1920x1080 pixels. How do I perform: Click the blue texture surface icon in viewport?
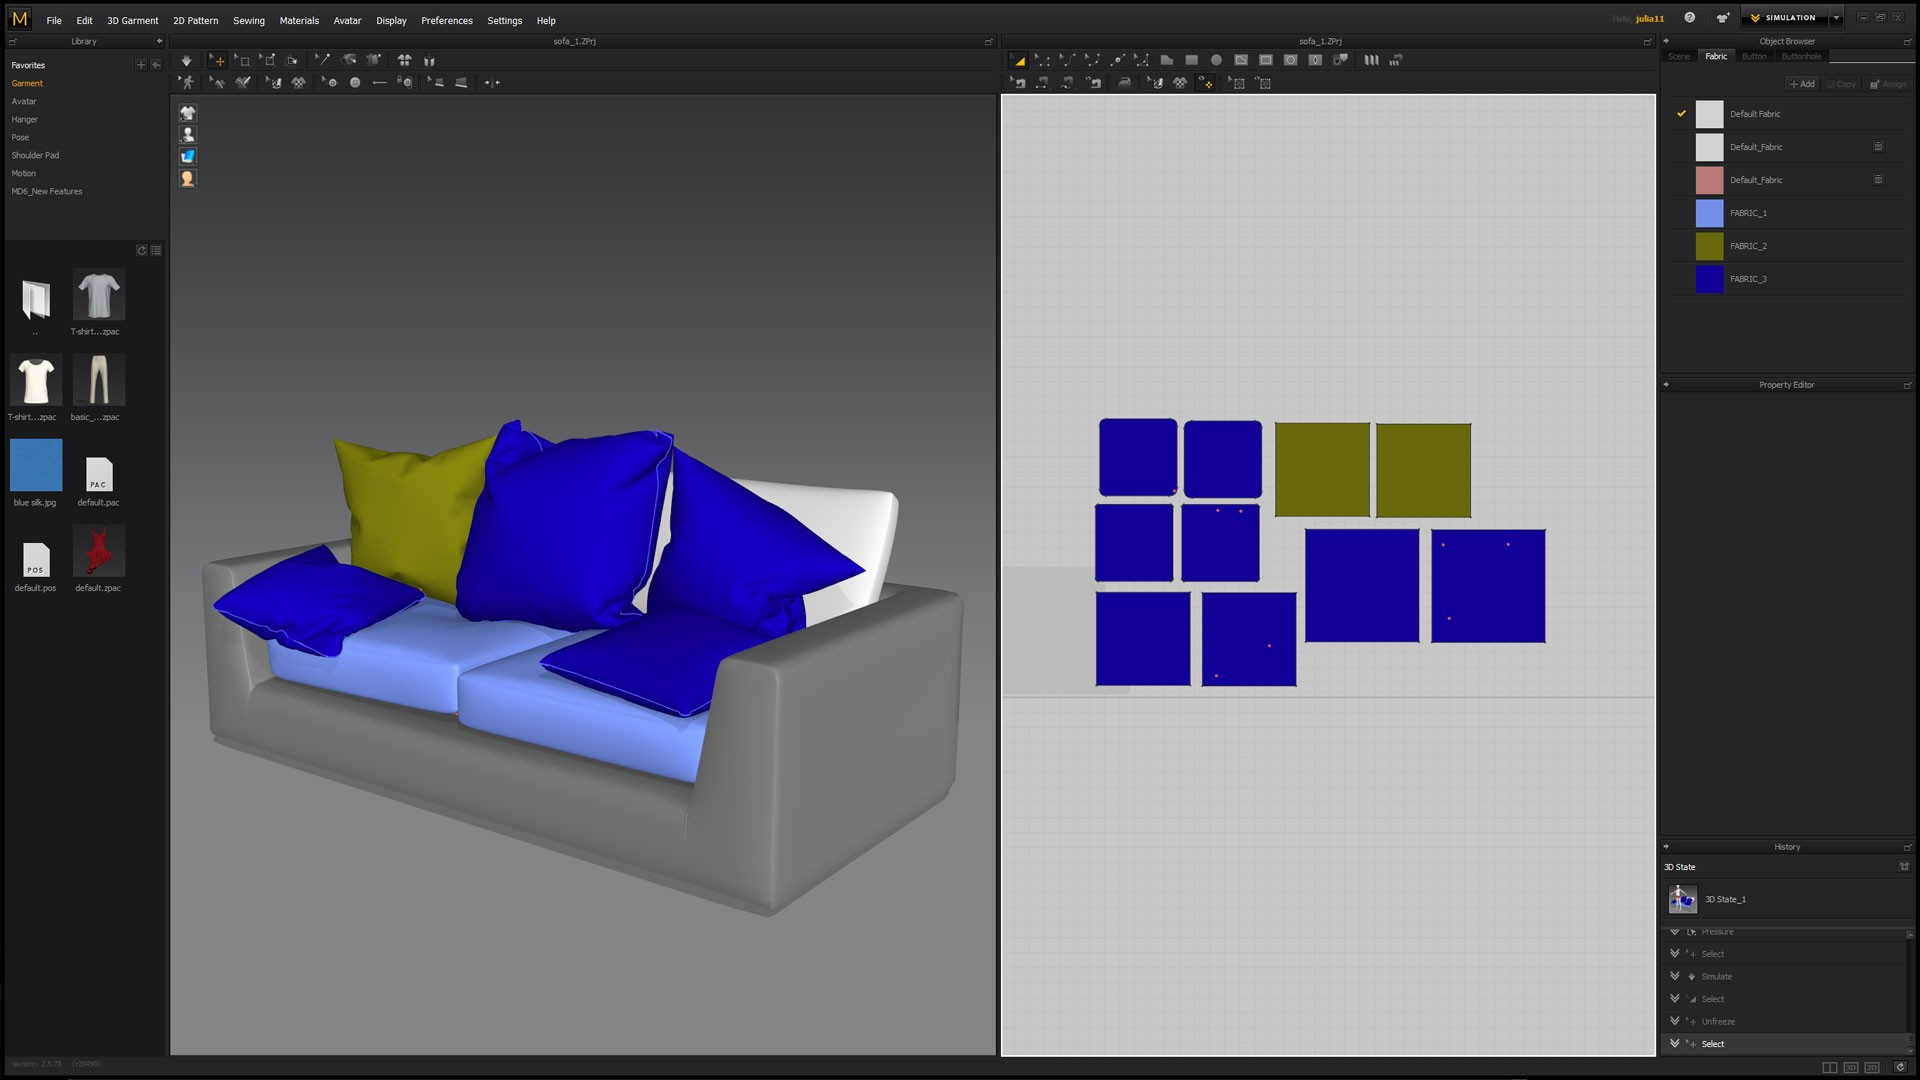coord(187,157)
